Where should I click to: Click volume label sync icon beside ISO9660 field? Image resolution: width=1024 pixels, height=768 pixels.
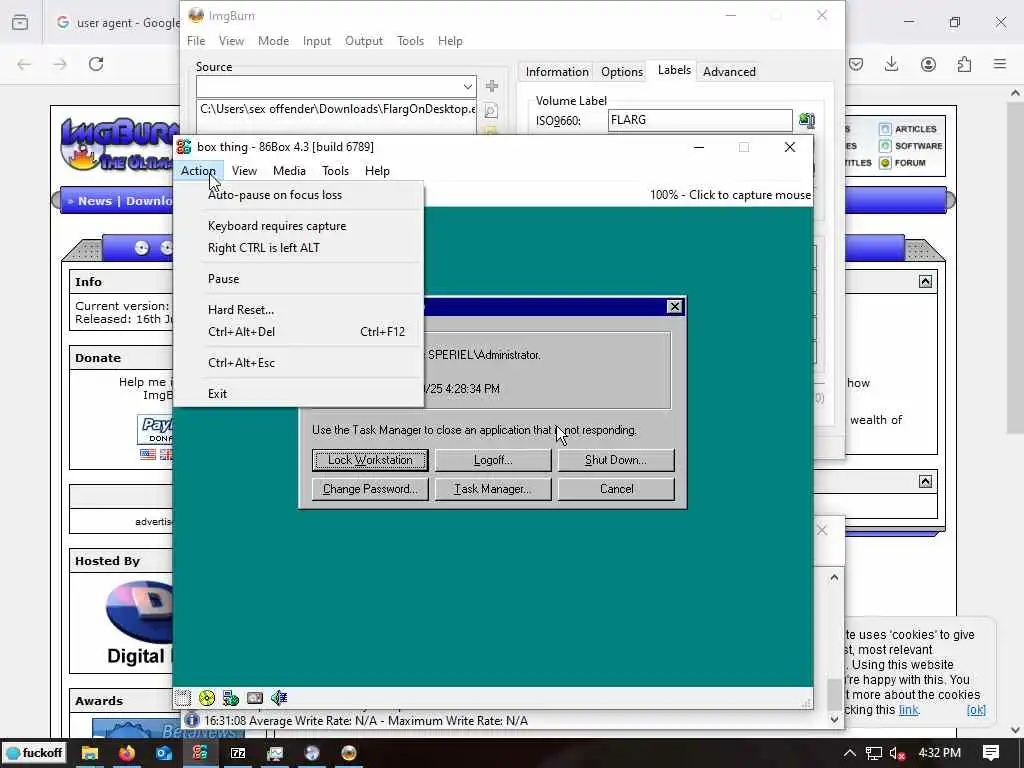807,120
